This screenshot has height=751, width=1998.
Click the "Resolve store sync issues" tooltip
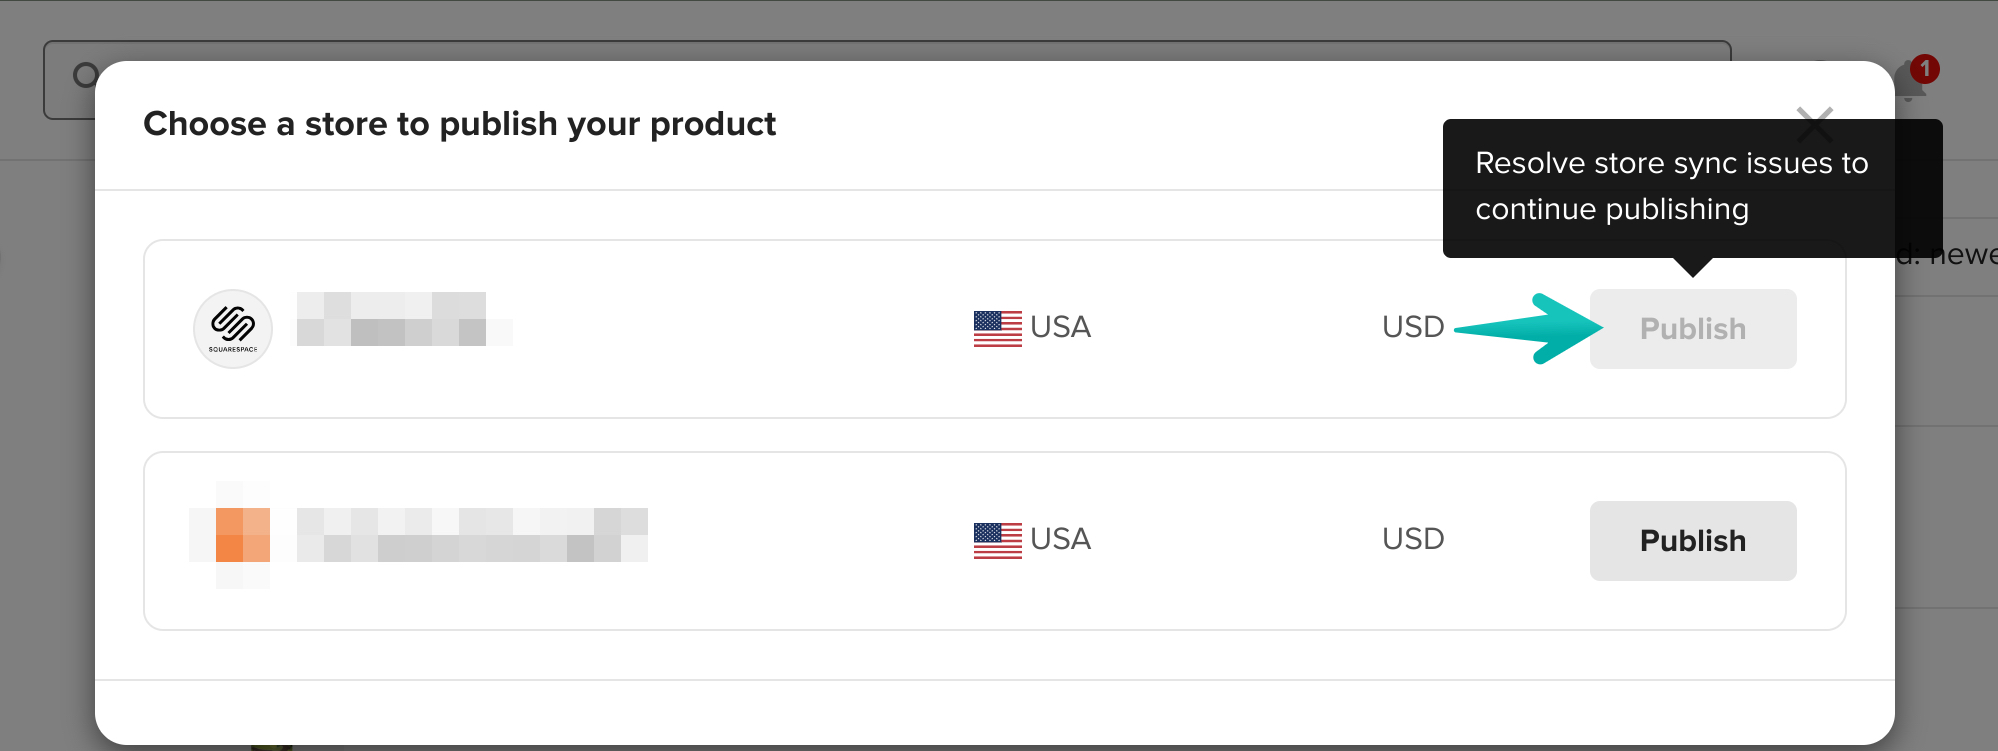1692,188
